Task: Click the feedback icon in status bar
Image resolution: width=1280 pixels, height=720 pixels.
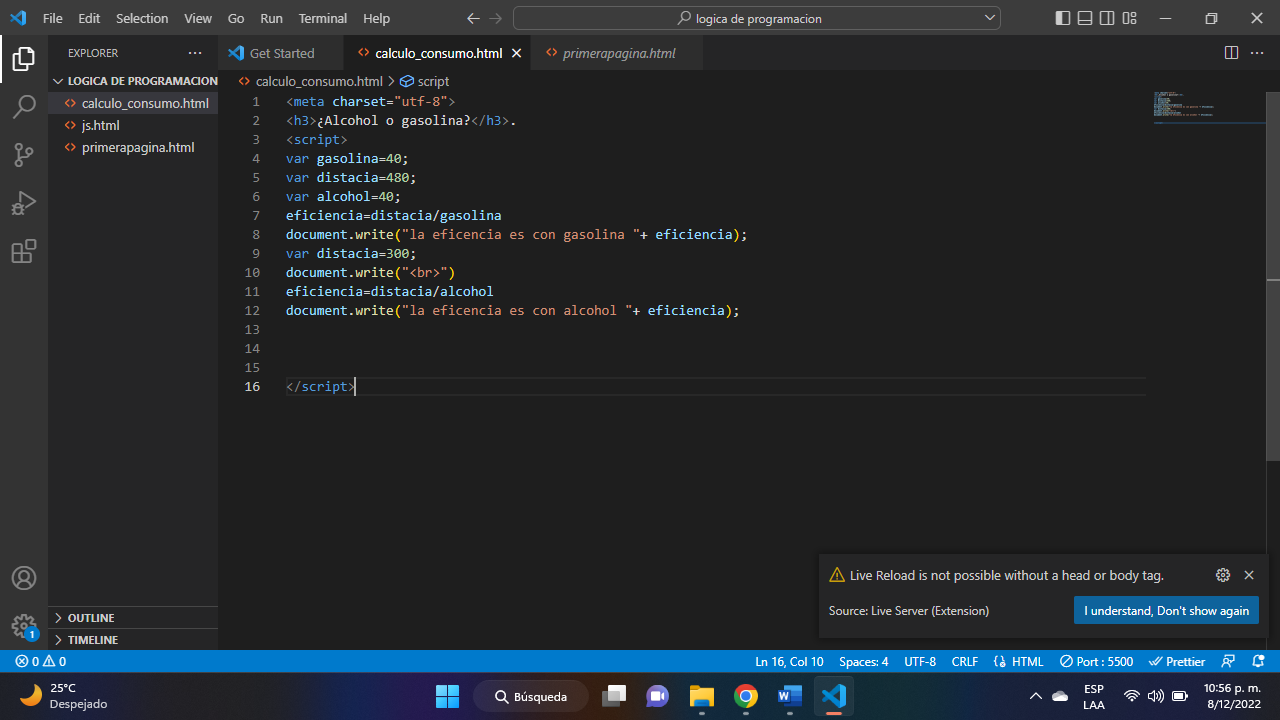Action: (x=1230, y=661)
